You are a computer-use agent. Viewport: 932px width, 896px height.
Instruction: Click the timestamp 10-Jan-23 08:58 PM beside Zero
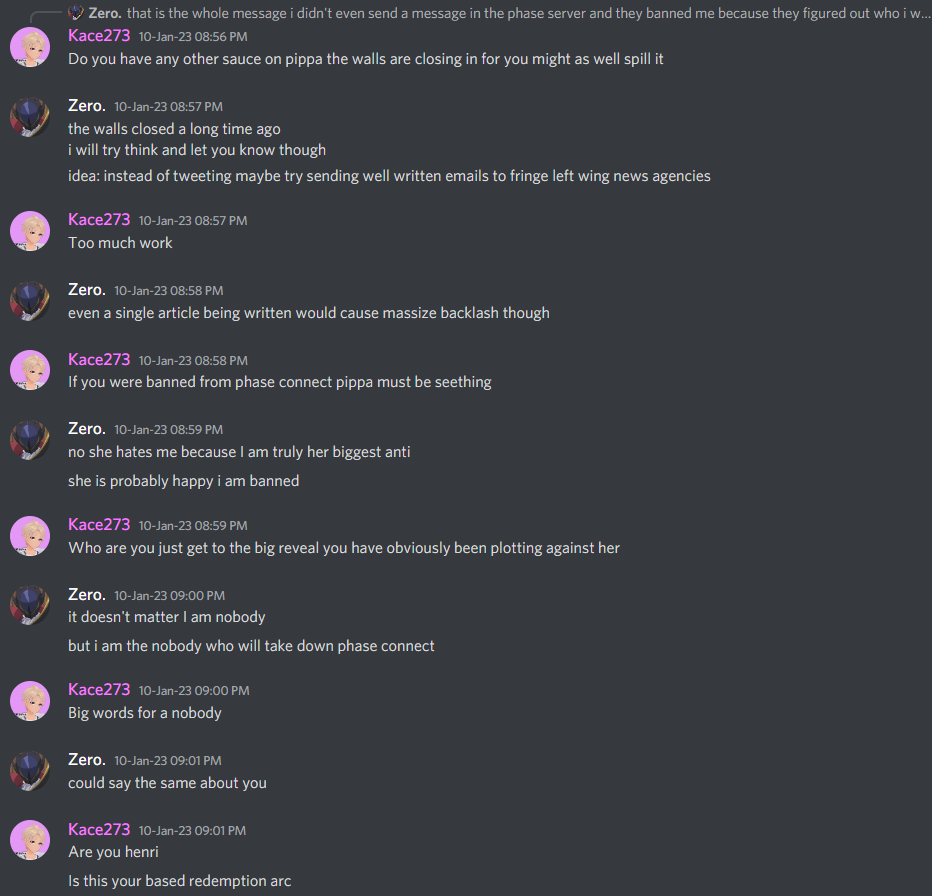point(169,291)
